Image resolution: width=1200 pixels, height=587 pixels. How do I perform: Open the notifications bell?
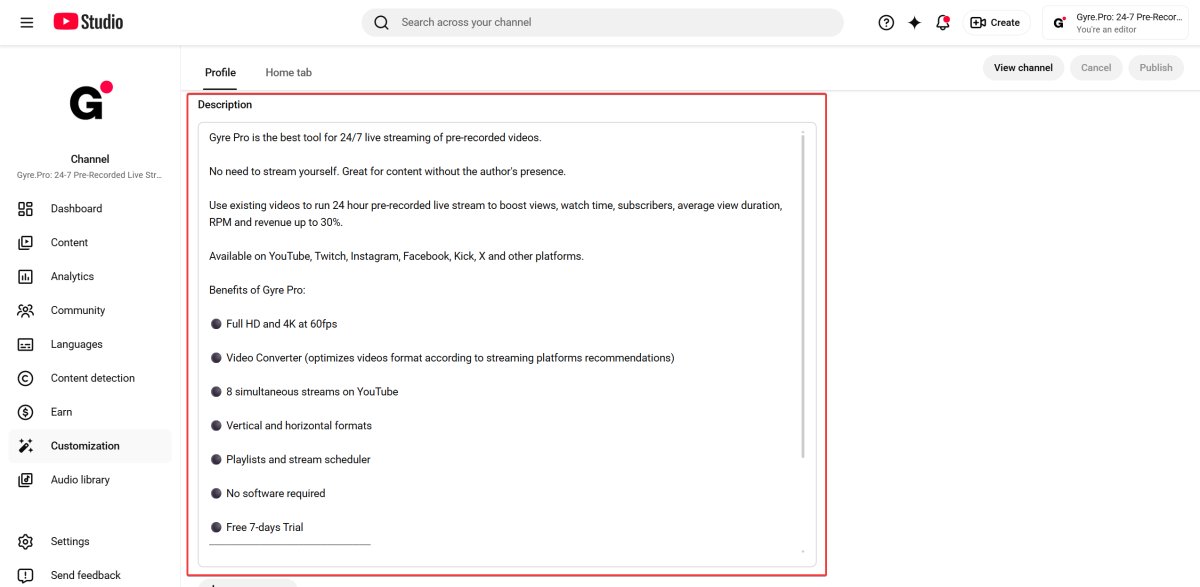pyautogui.click(x=942, y=22)
